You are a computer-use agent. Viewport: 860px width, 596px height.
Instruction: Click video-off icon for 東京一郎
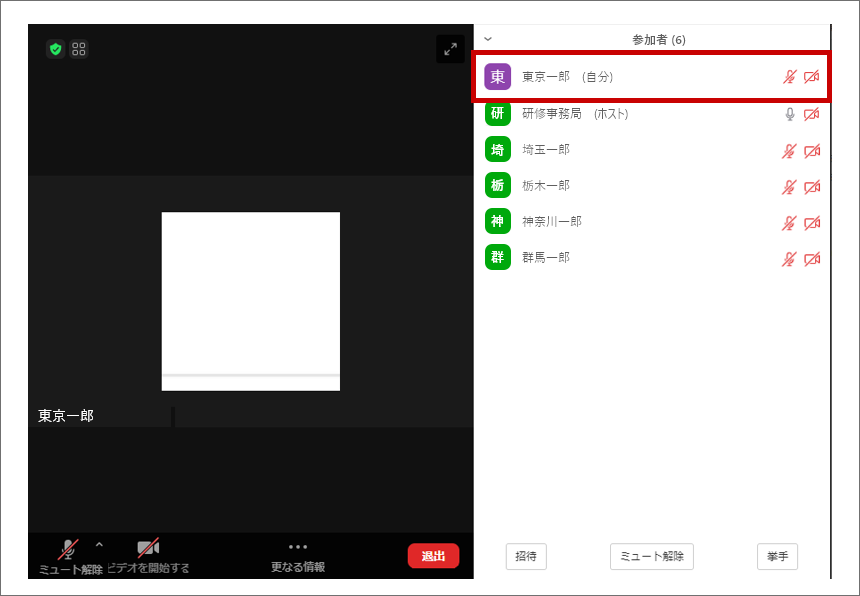(812, 77)
